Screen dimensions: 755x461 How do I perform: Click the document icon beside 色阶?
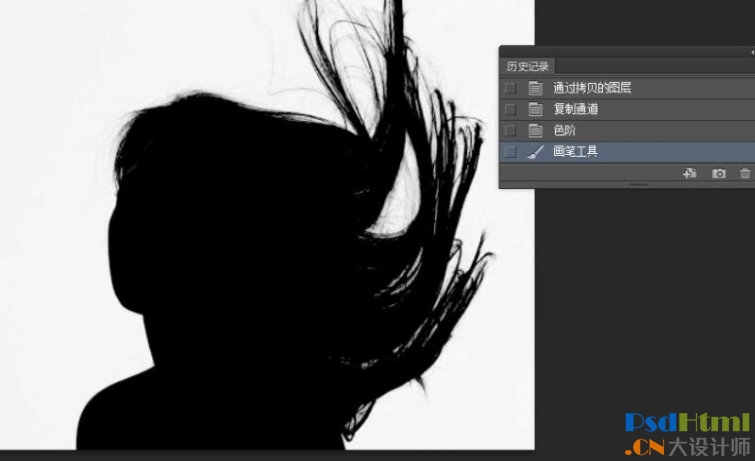(x=535, y=130)
